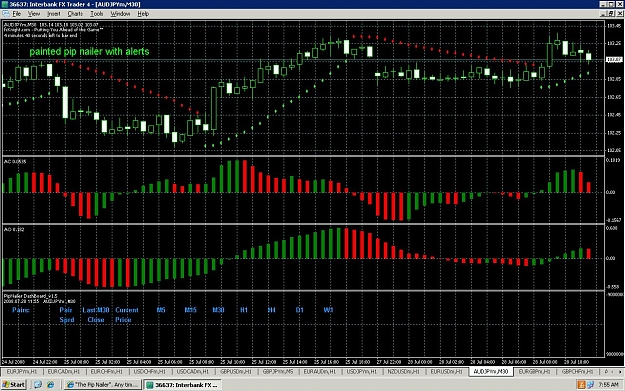
Task: Switch to the EURGBPm,H1 chart tab
Action: point(534,371)
